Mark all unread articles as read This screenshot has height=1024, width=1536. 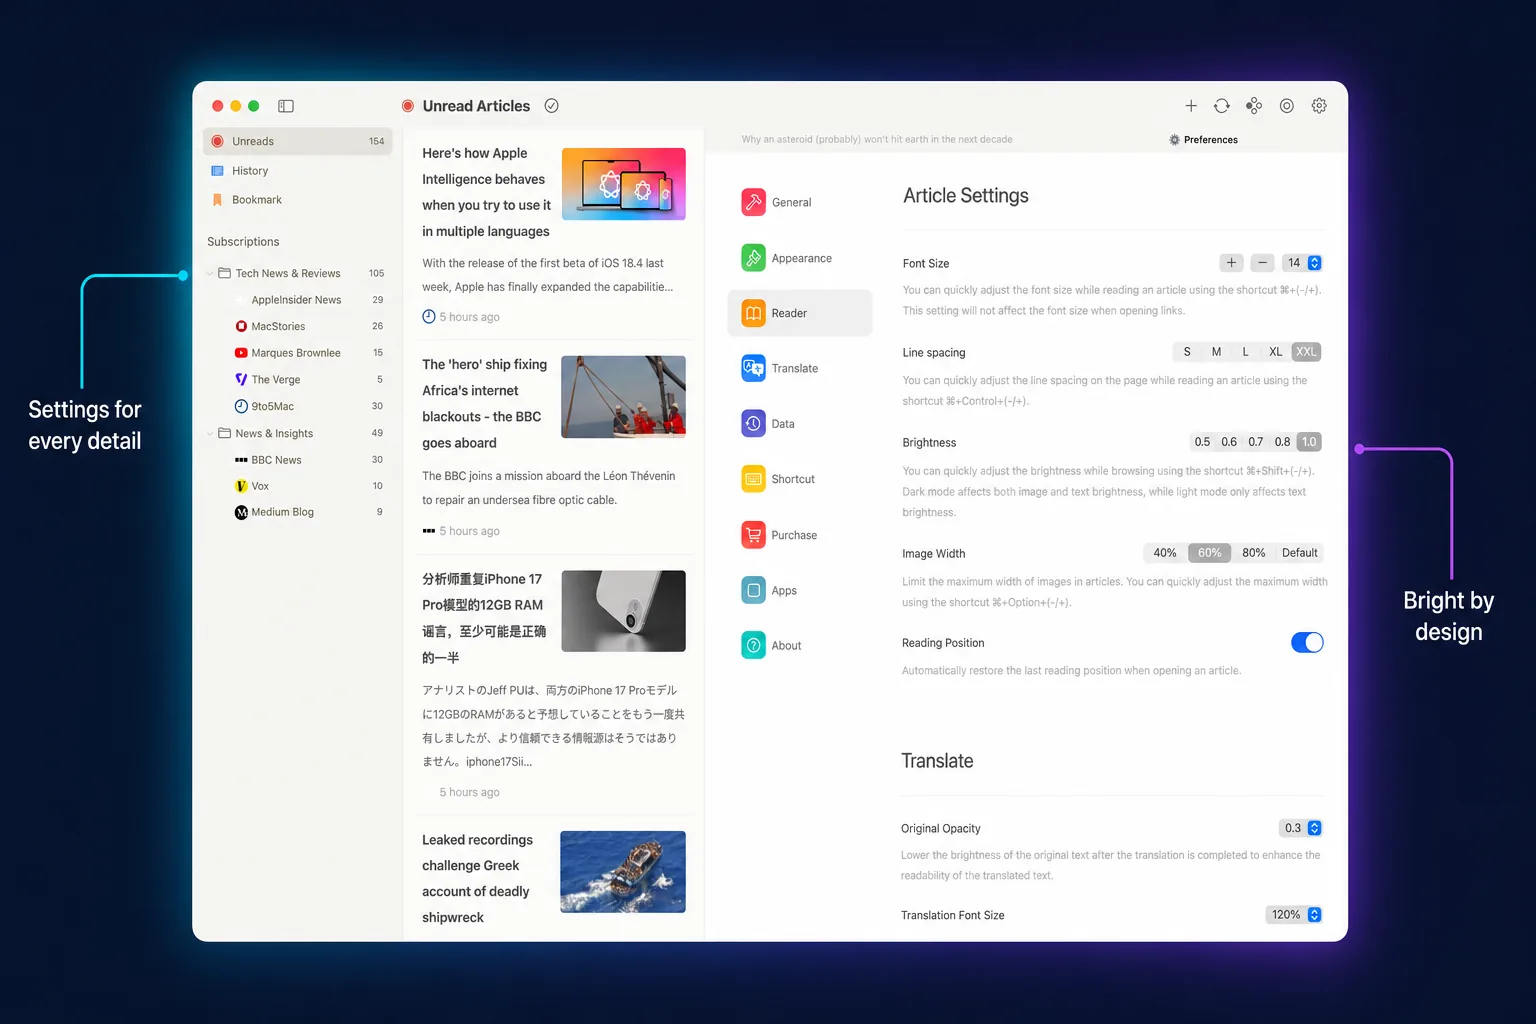coord(551,106)
